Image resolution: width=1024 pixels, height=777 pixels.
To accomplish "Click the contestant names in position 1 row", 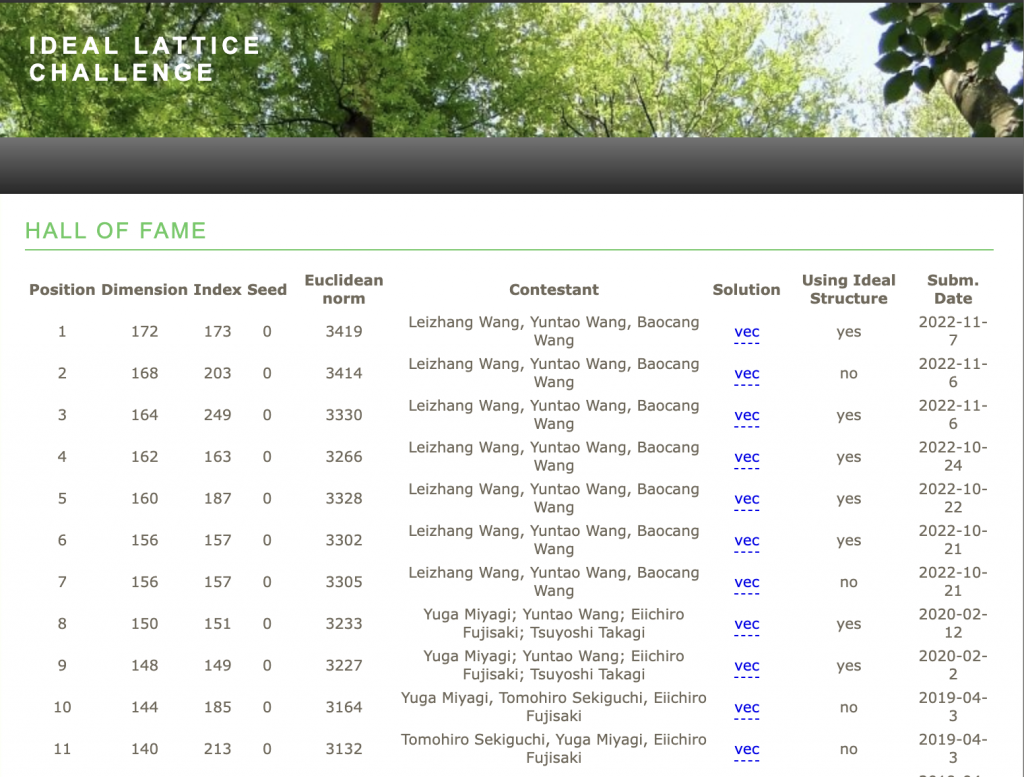I will pyautogui.click(x=554, y=331).
